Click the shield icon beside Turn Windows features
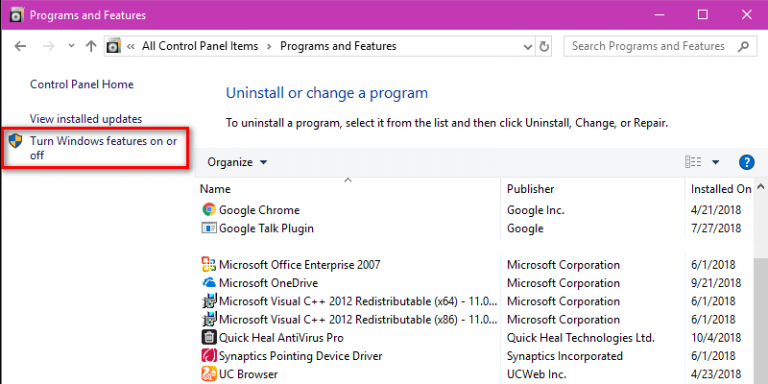 click(15, 141)
